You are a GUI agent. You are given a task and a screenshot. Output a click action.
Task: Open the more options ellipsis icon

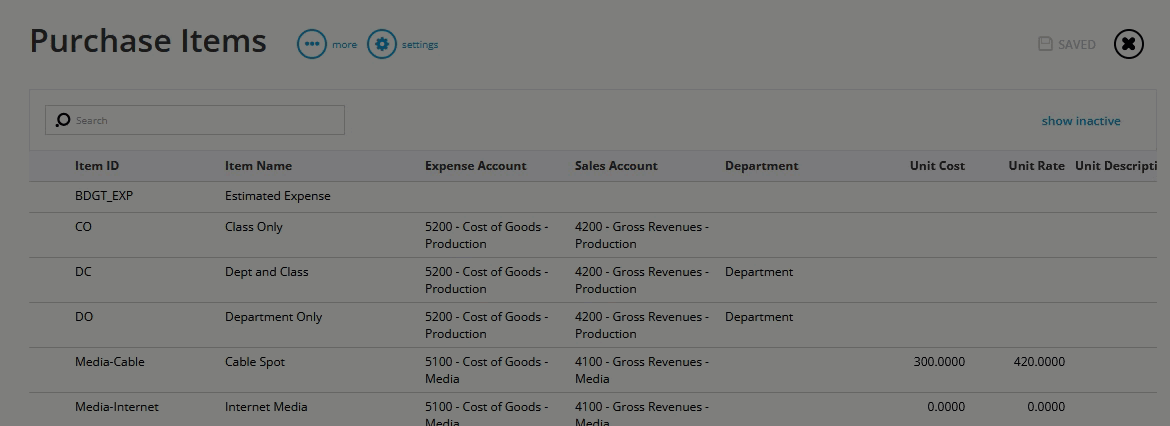click(312, 44)
